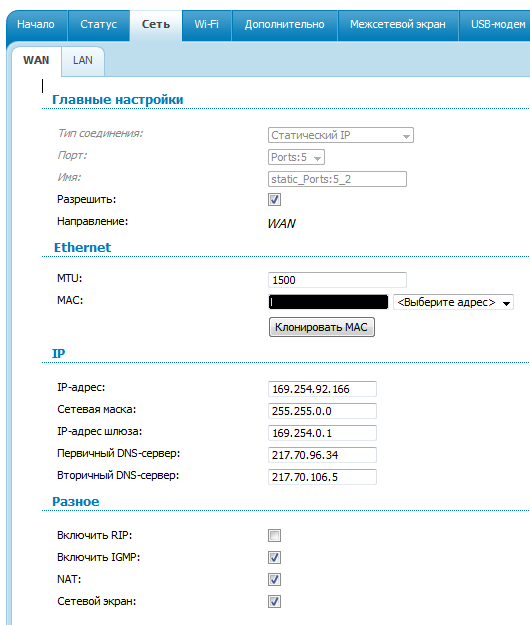Uncheck the Включить IGMP checkbox
The image size is (530, 625).
click(x=275, y=557)
